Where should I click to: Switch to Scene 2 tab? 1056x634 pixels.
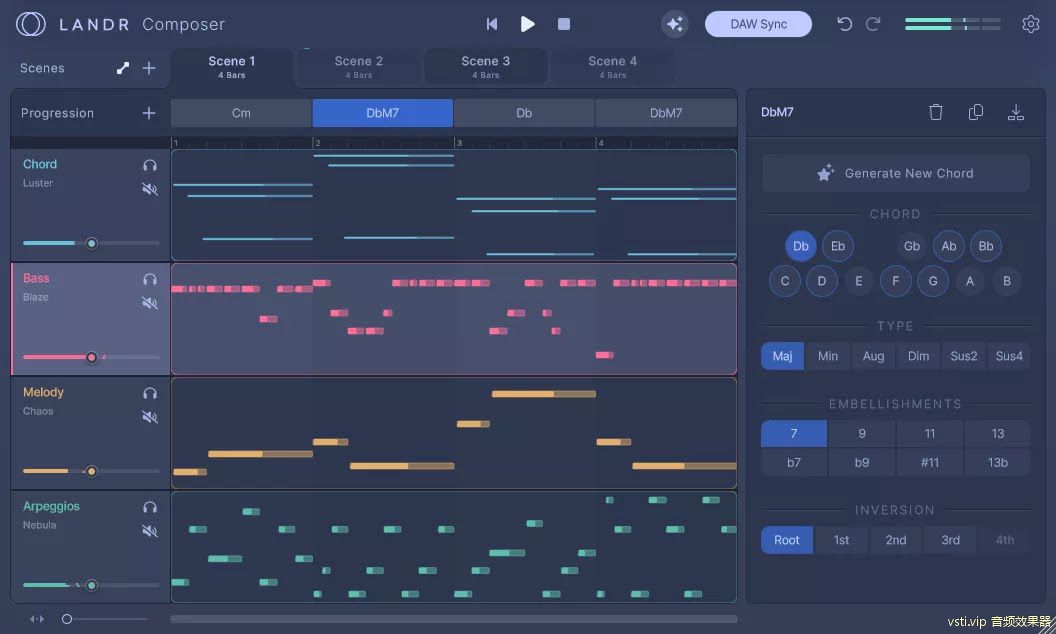359,67
